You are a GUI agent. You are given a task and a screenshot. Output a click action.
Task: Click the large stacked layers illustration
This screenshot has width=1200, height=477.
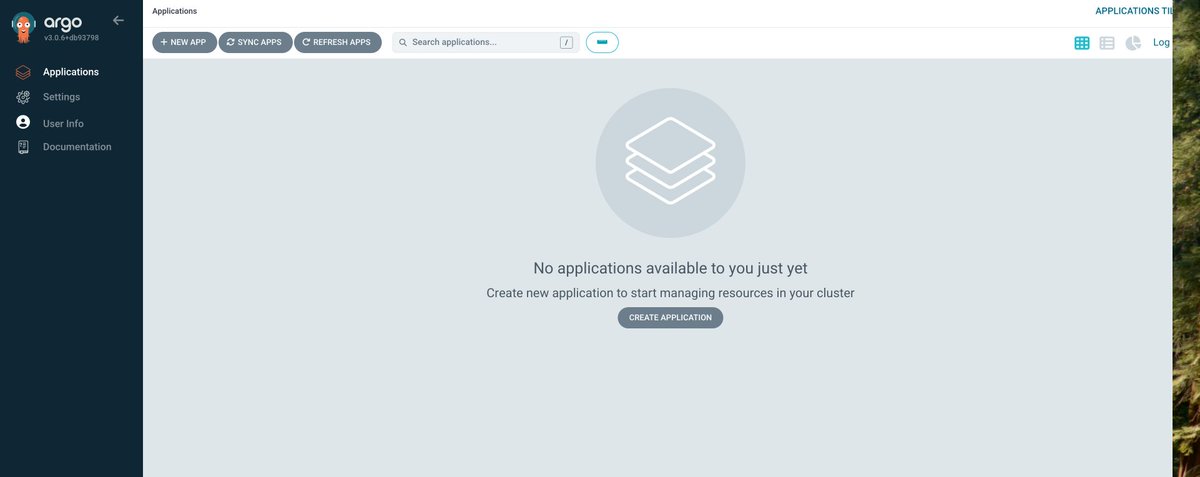pos(670,163)
